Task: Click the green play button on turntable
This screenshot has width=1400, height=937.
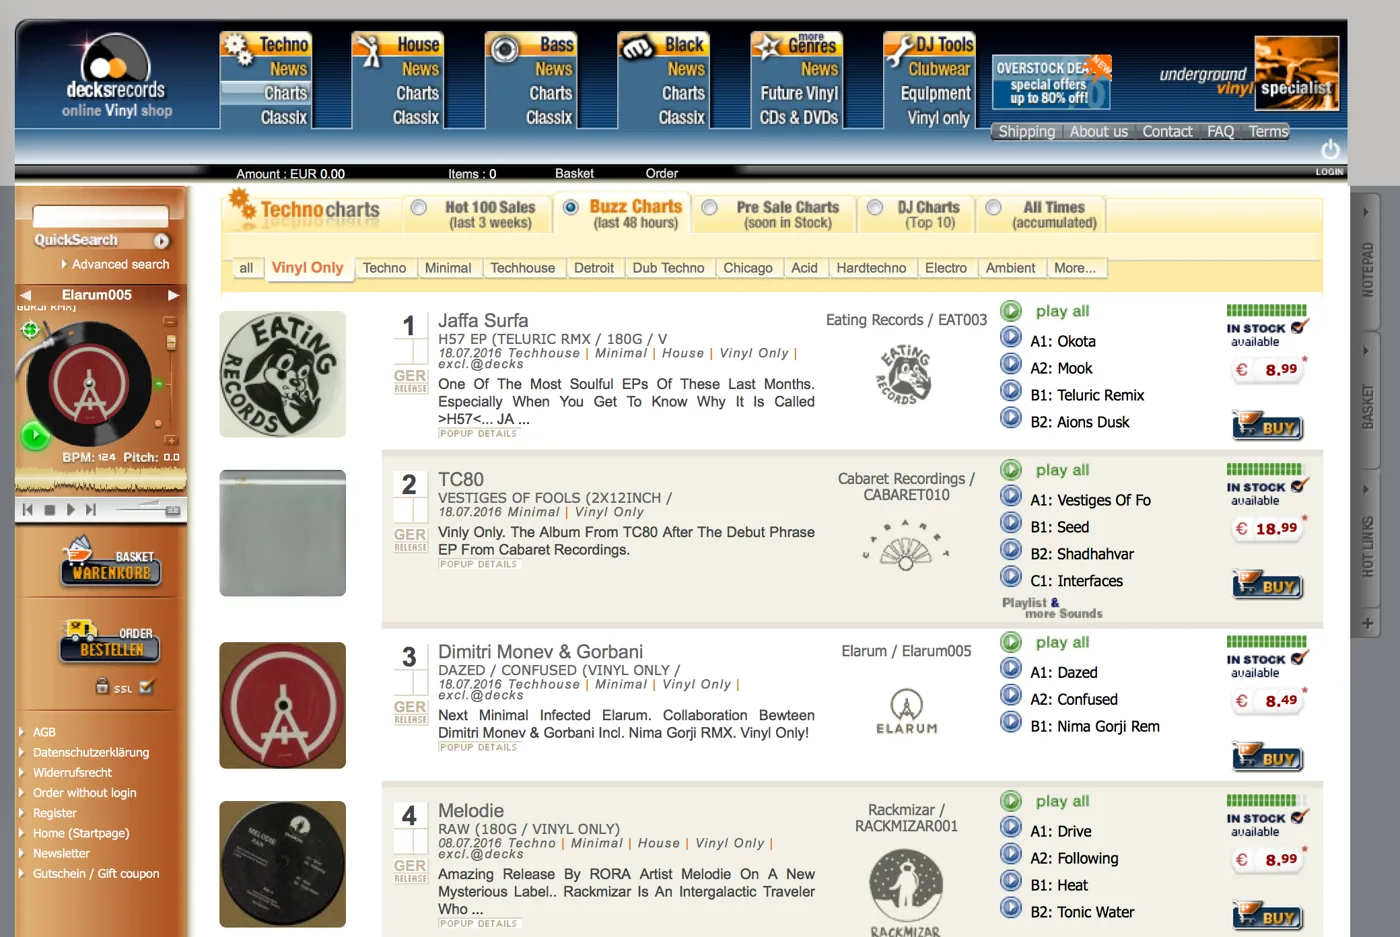Action: pyautogui.click(x=35, y=435)
